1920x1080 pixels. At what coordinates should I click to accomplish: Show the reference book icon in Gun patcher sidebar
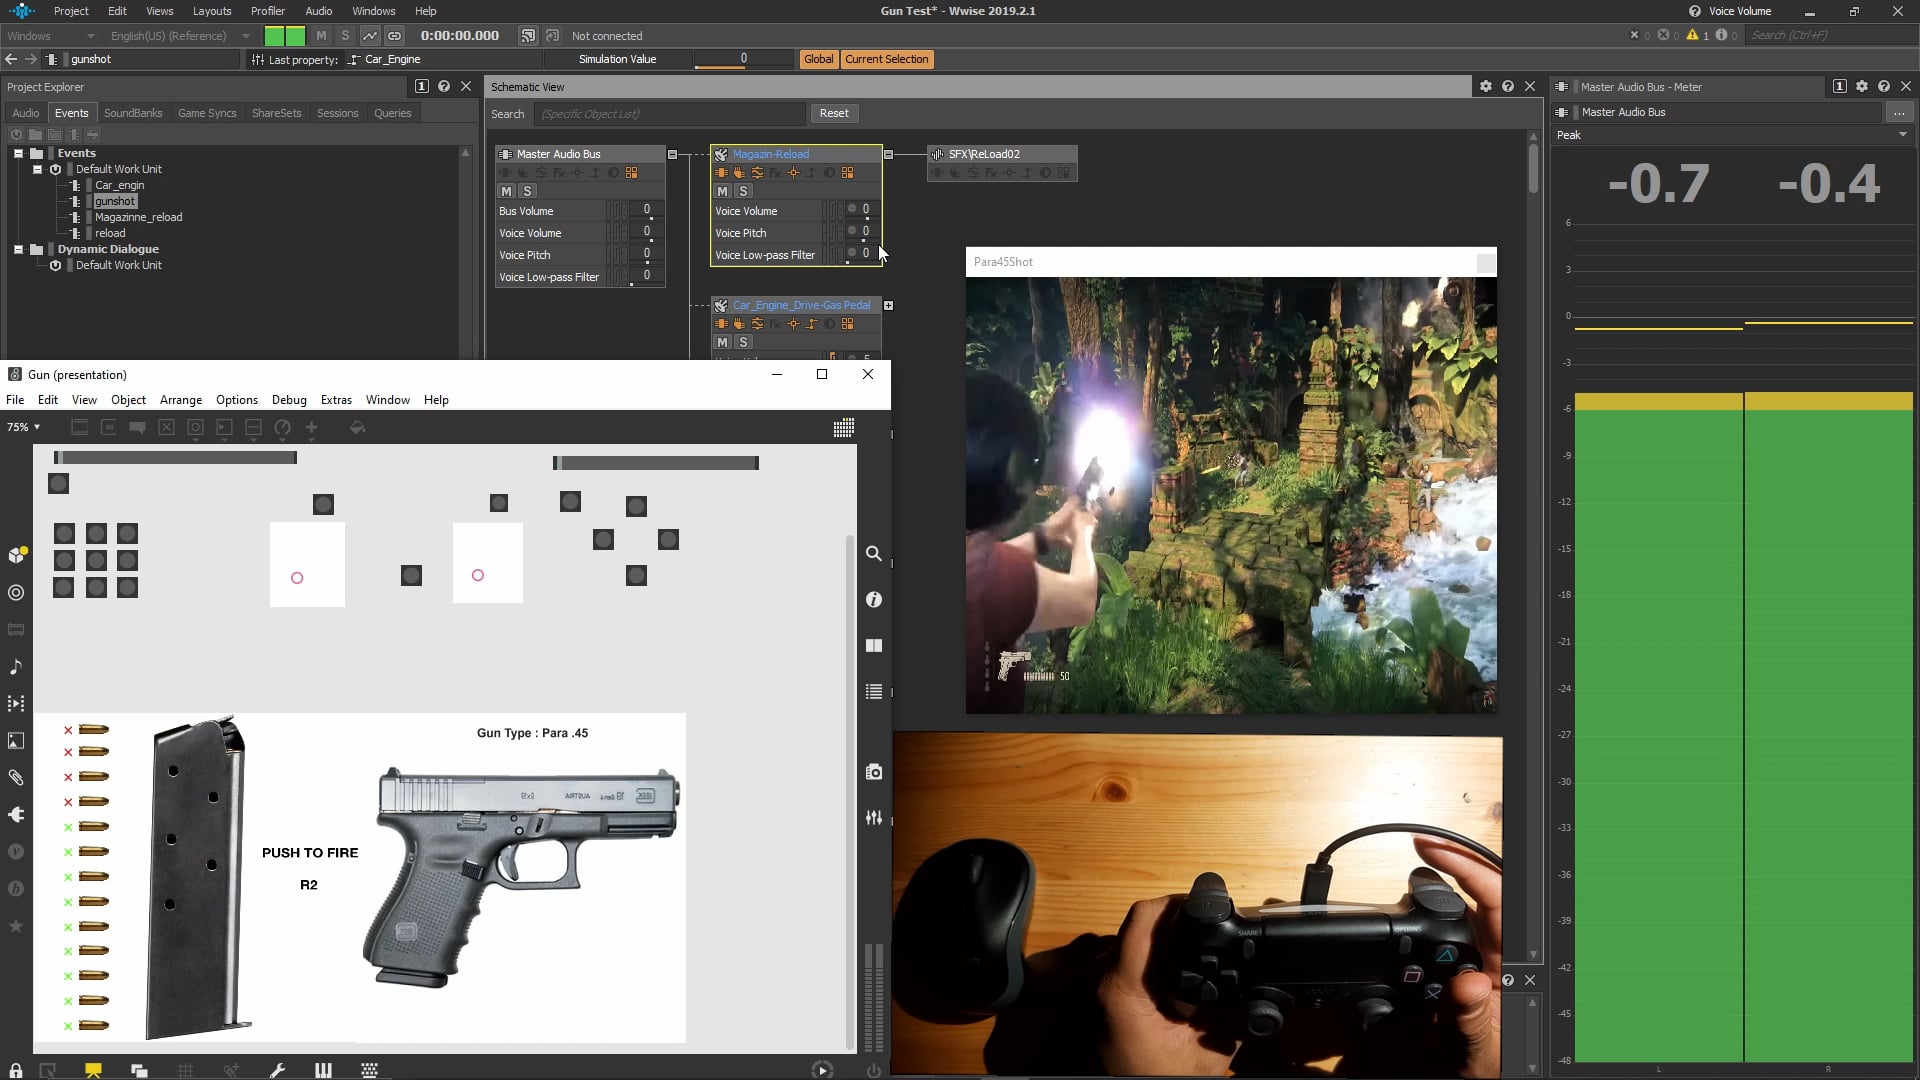(x=874, y=646)
